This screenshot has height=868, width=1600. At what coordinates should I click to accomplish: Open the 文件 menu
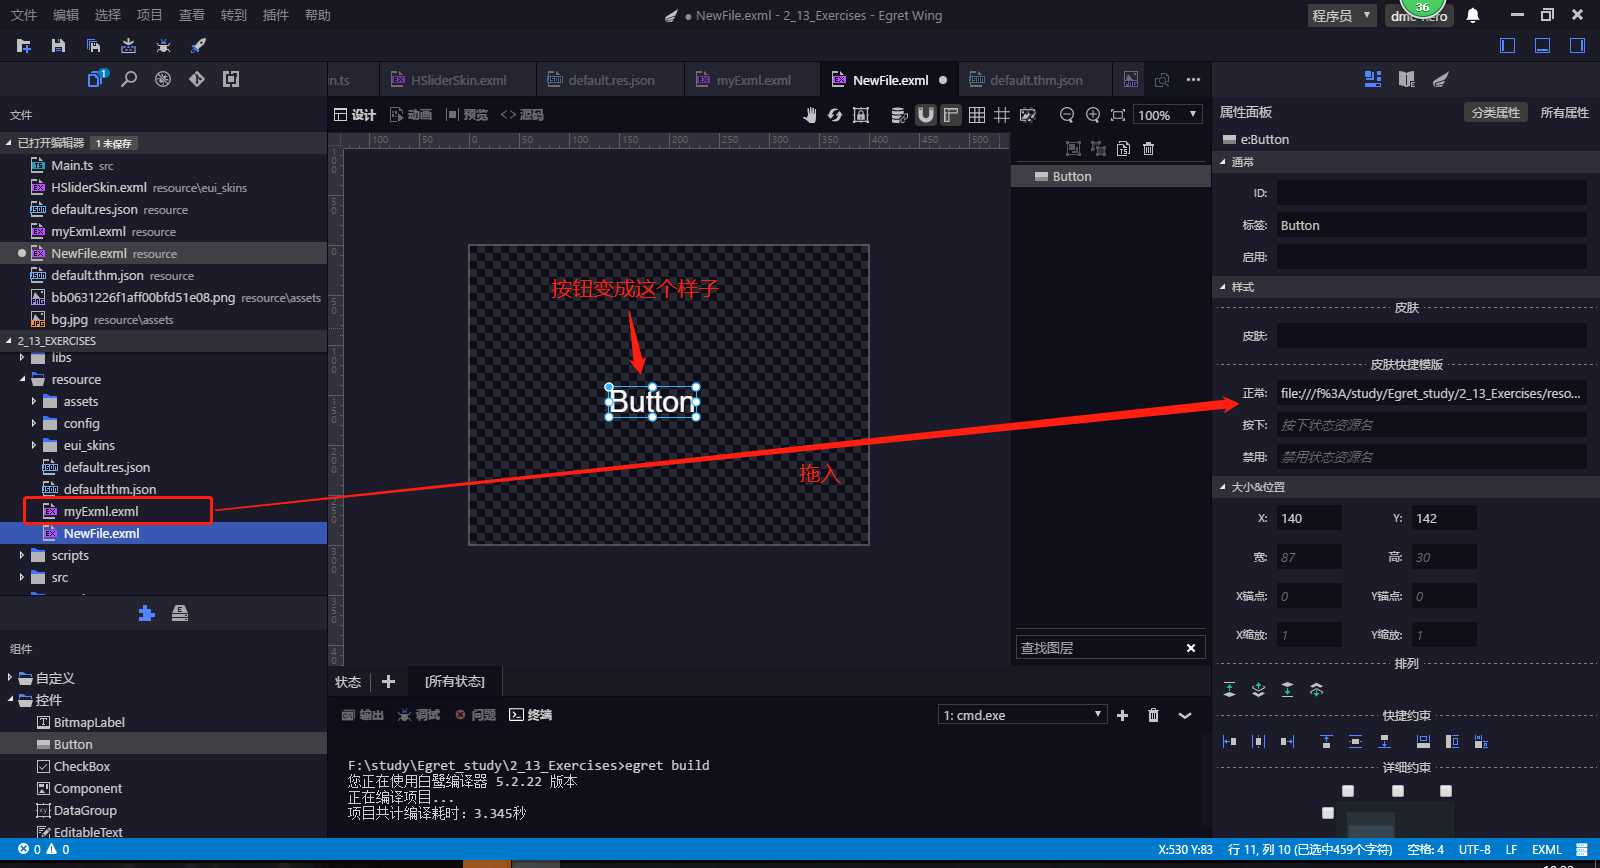click(23, 15)
